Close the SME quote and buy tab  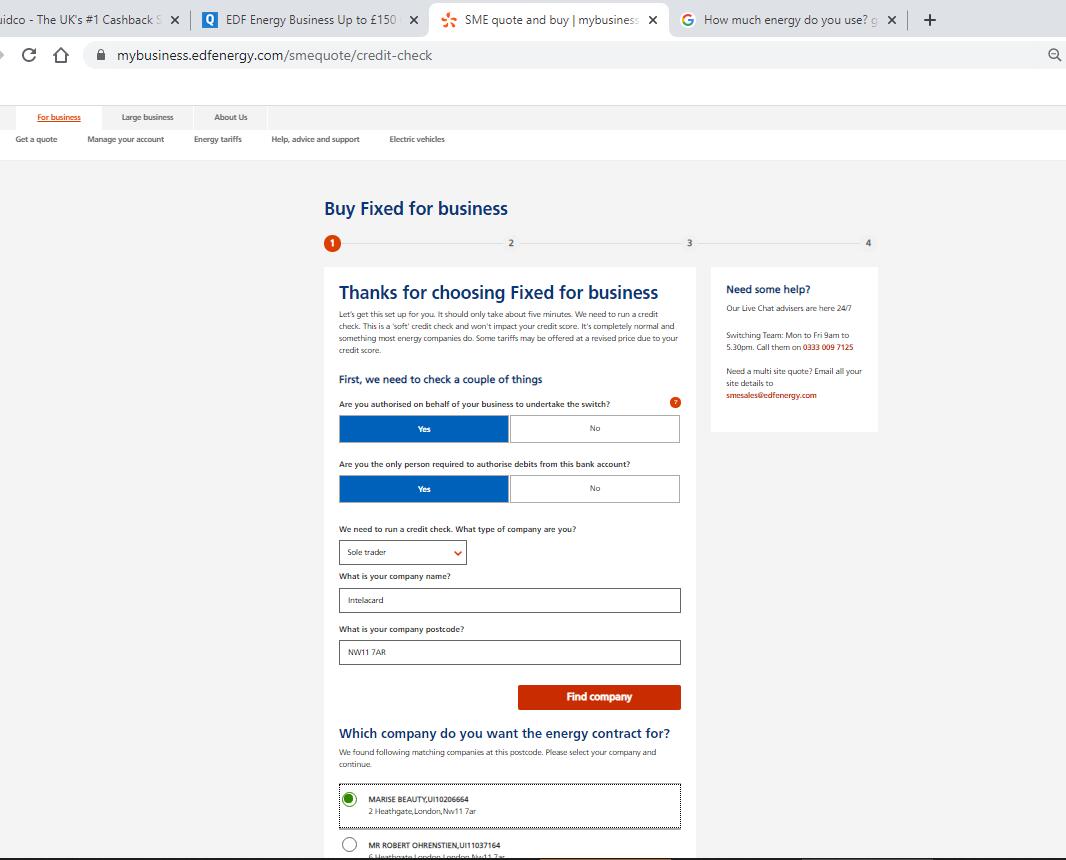[653, 20]
